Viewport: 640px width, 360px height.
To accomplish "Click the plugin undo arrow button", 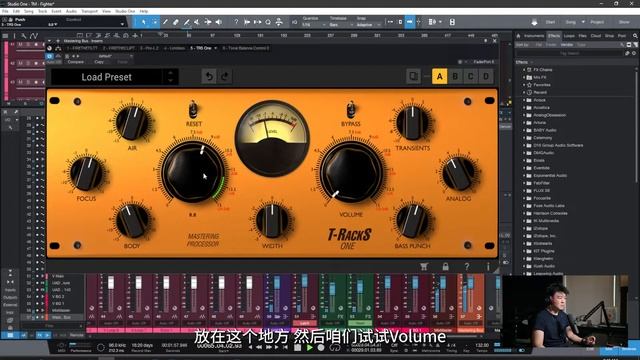I will coord(209,76).
